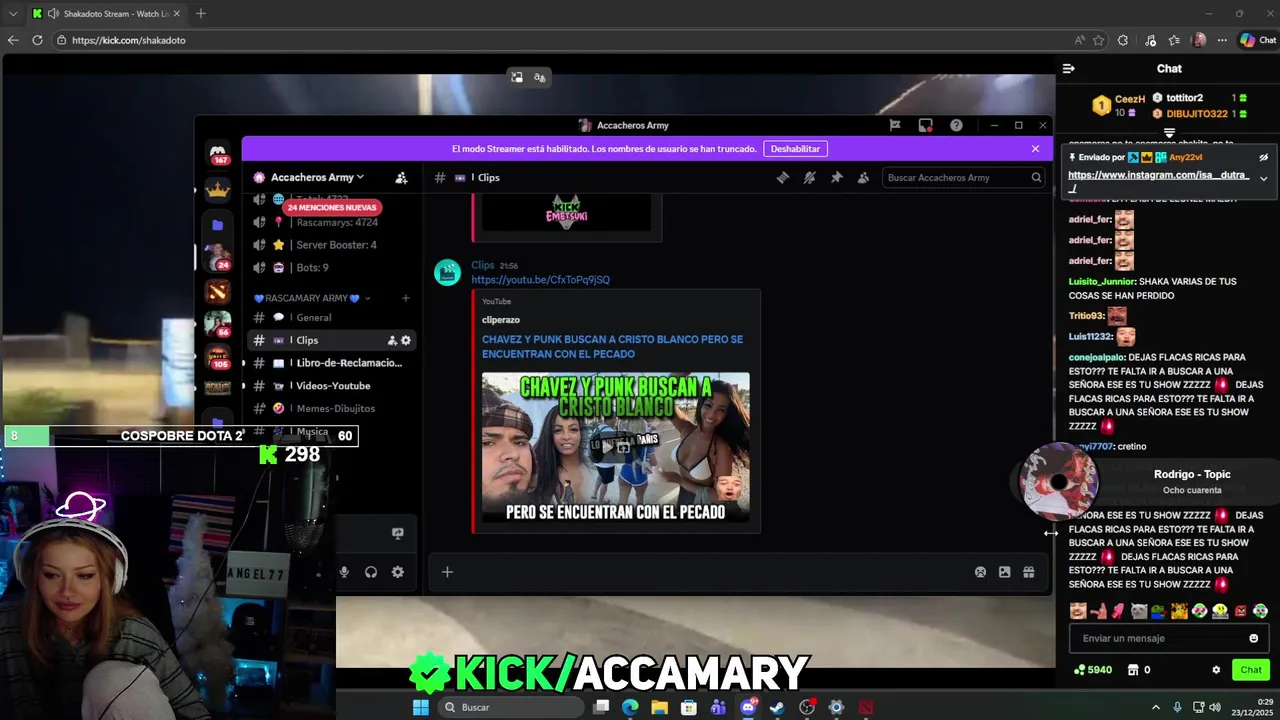
Task: Favorite this page with the star icon
Action: (x=1099, y=40)
